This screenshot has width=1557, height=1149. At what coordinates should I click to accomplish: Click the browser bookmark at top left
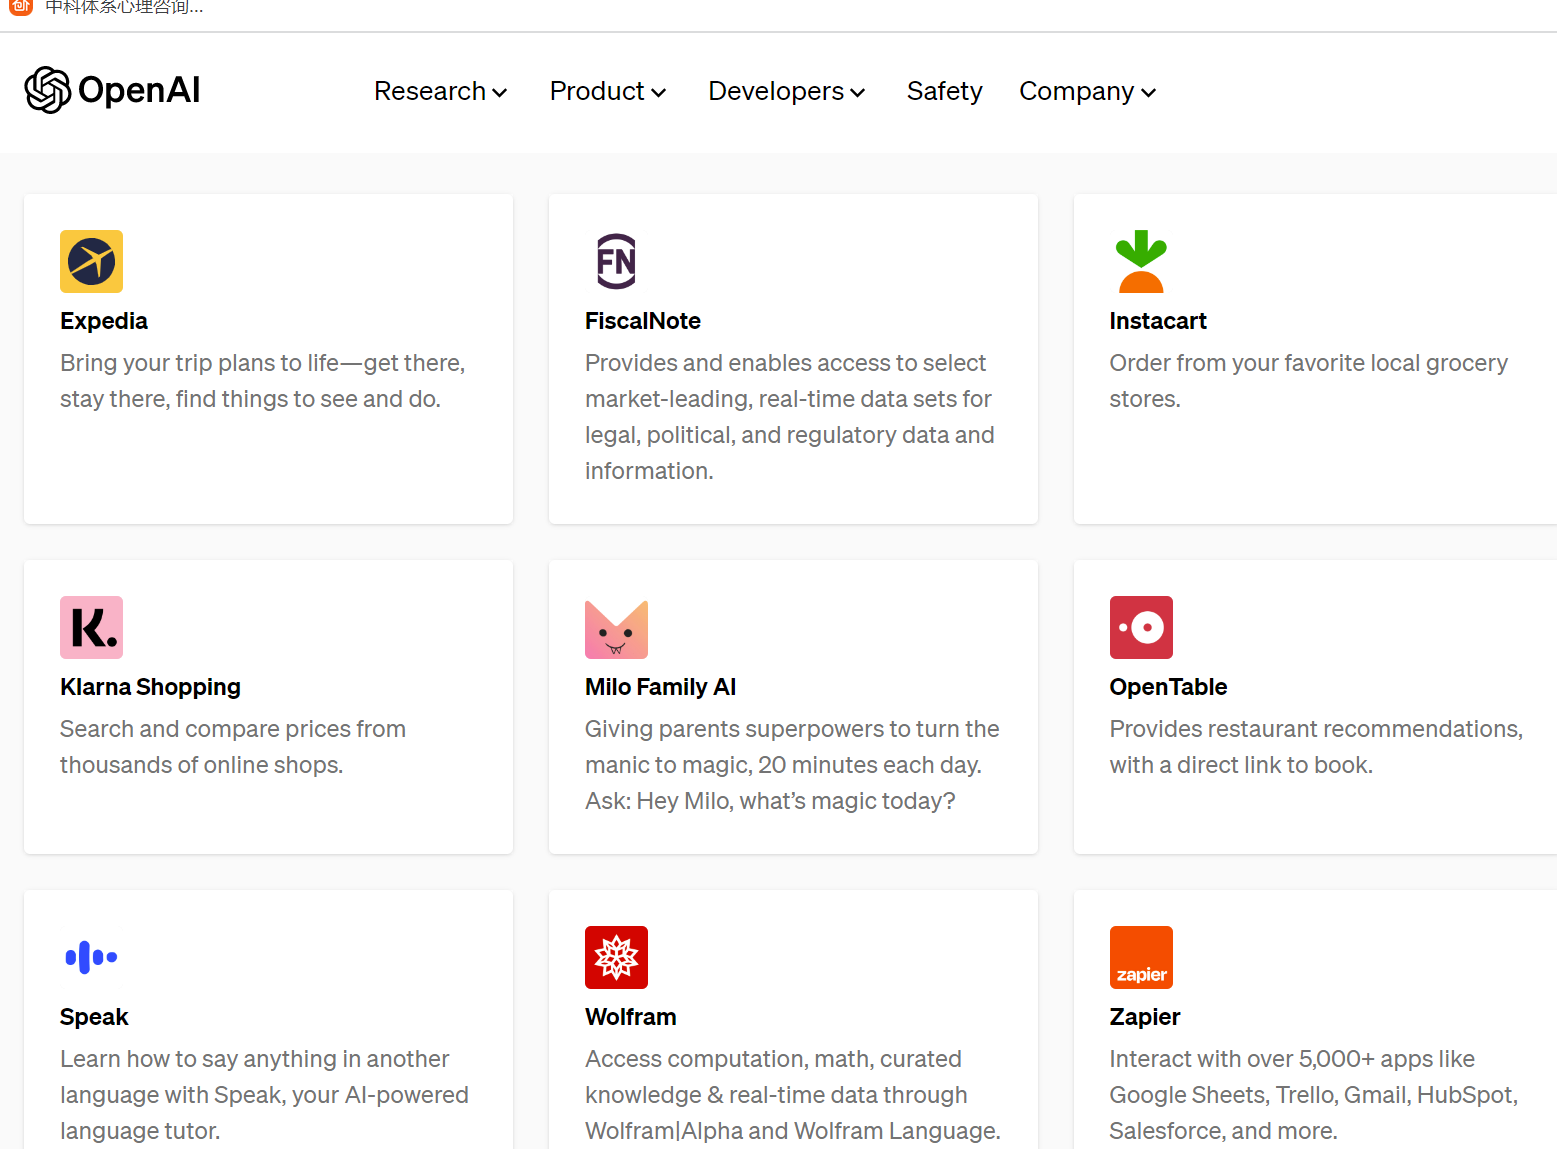[x=110, y=8]
